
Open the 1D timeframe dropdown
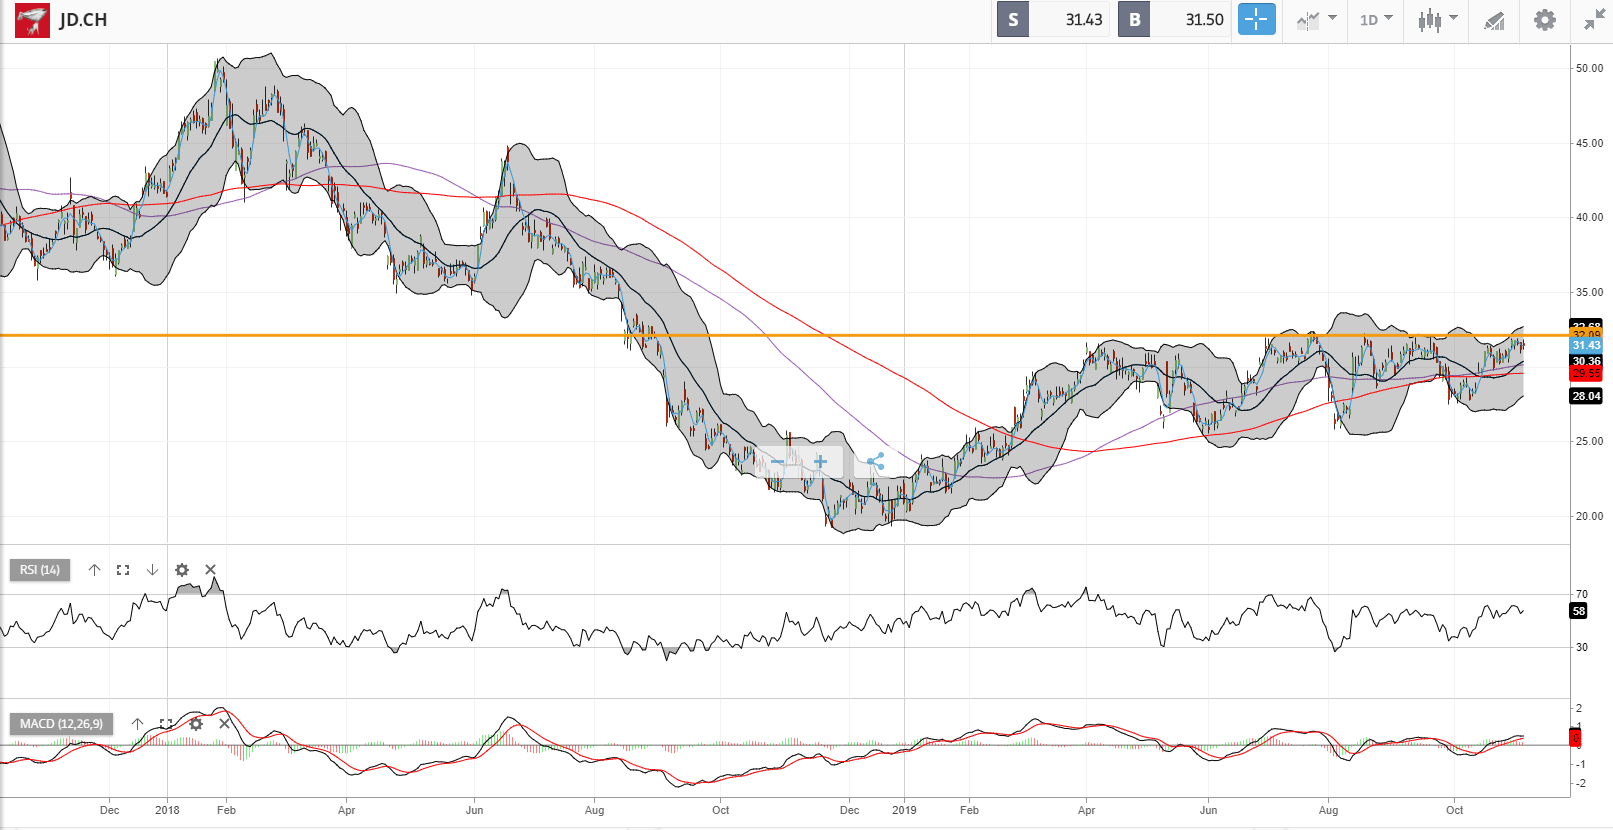pyautogui.click(x=1376, y=20)
